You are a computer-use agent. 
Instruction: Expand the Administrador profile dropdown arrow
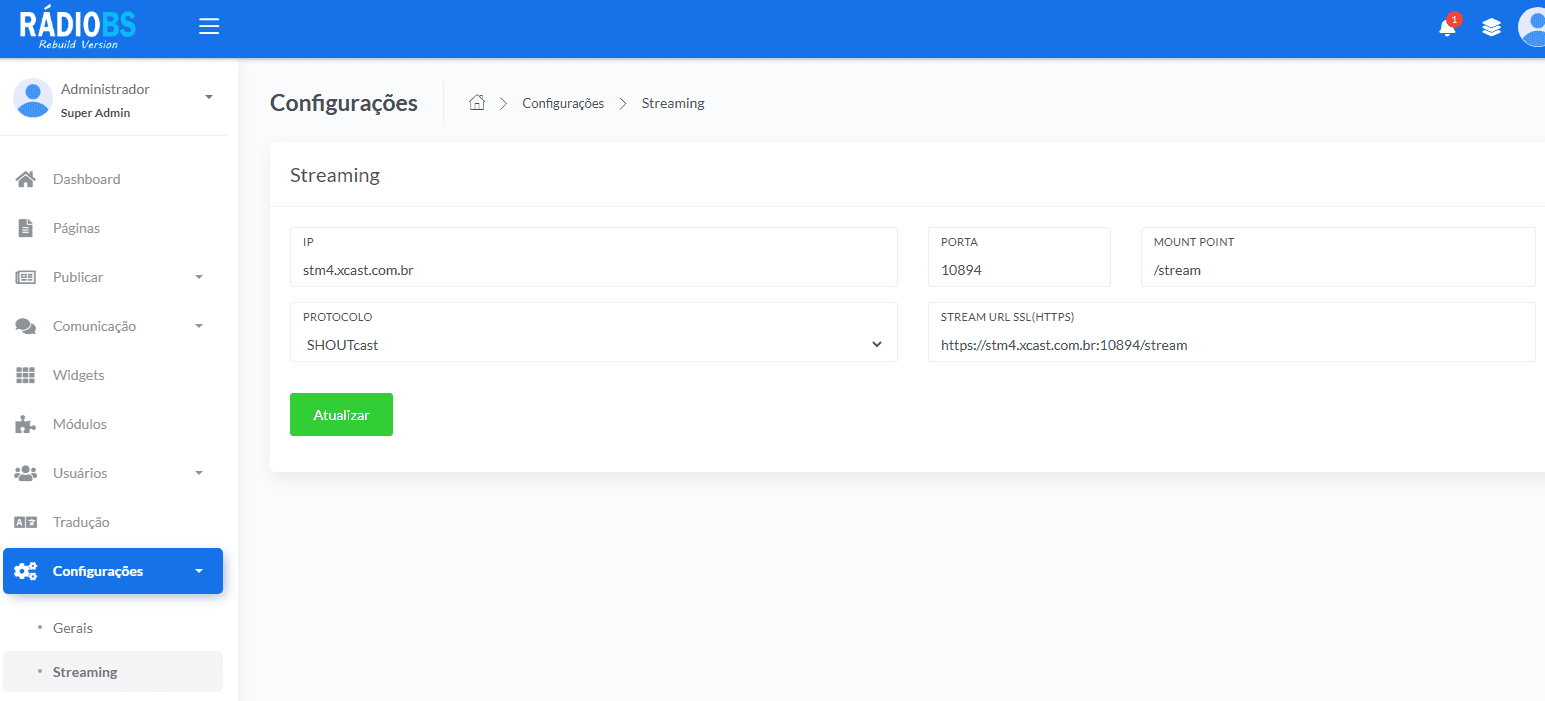[209, 97]
